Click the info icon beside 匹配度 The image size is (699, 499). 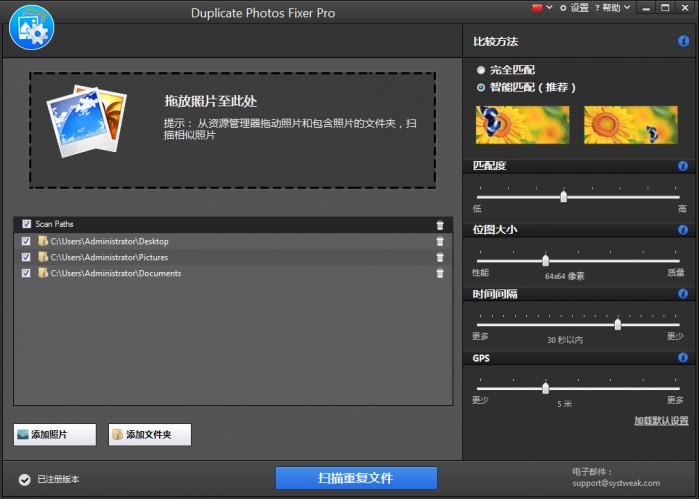(x=683, y=166)
